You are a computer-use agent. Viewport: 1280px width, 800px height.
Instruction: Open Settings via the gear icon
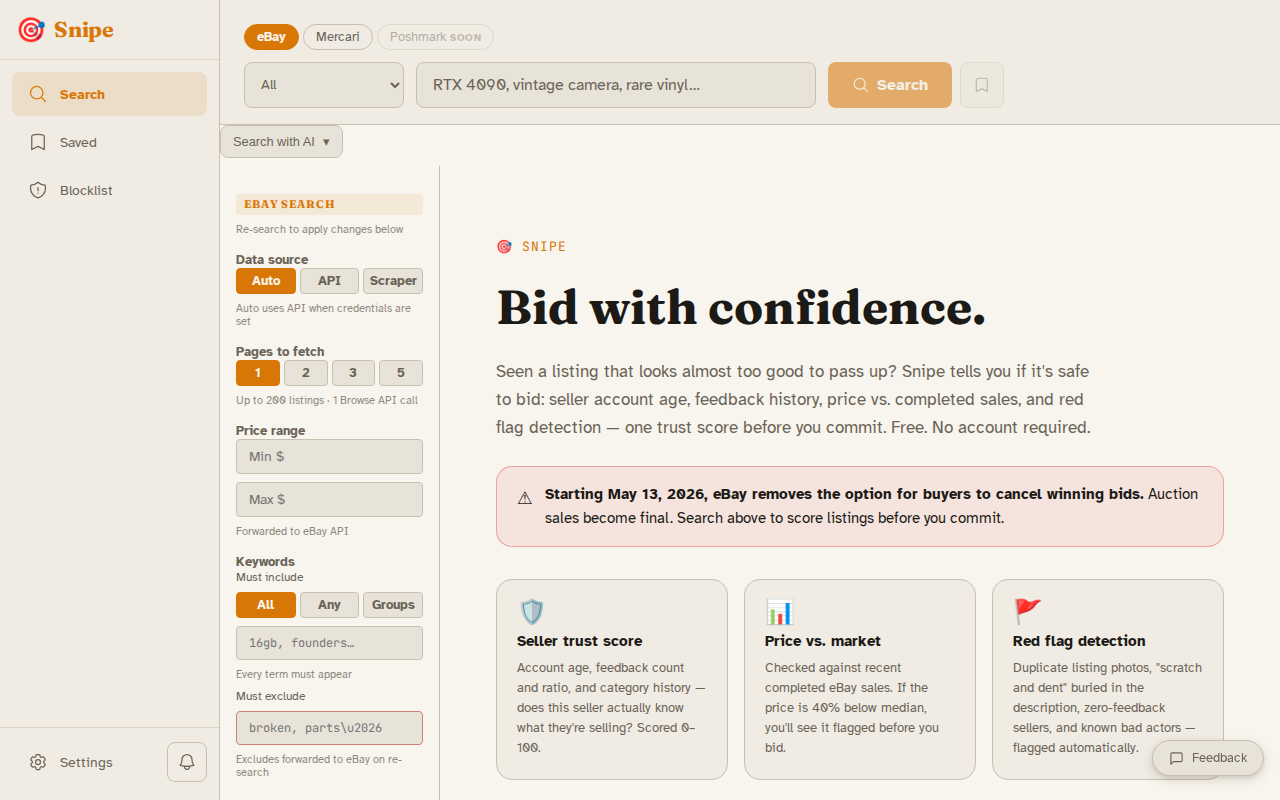click(38, 762)
